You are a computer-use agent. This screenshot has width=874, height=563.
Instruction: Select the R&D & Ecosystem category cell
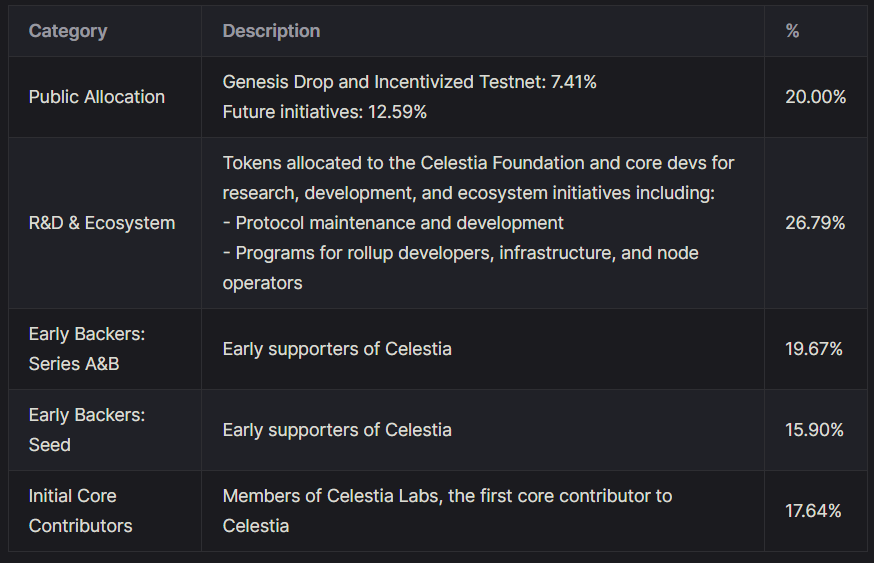101,223
